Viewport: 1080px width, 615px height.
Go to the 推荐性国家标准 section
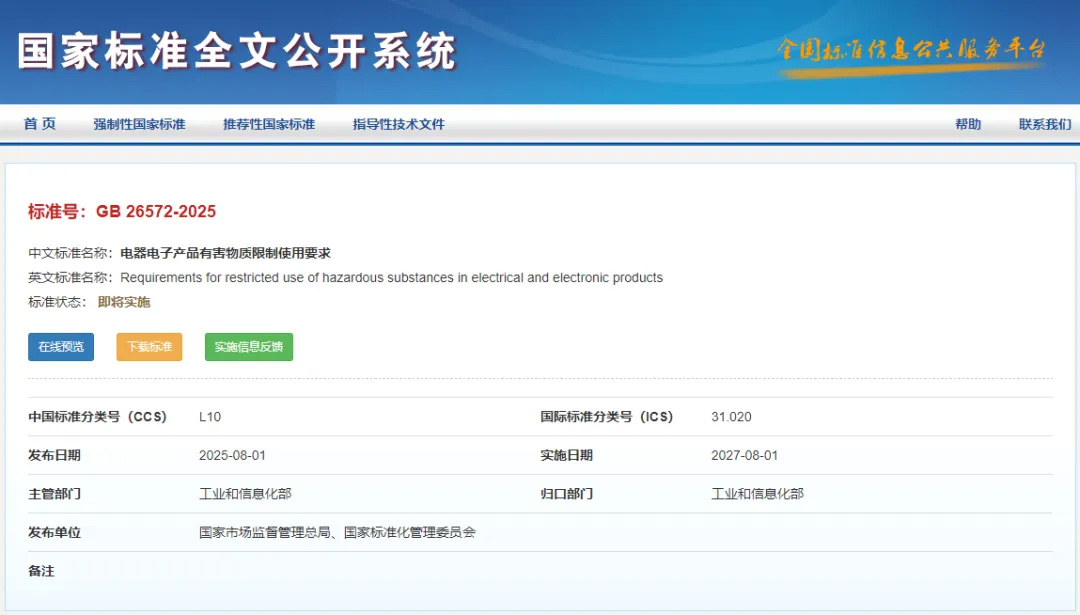tap(269, 124)
